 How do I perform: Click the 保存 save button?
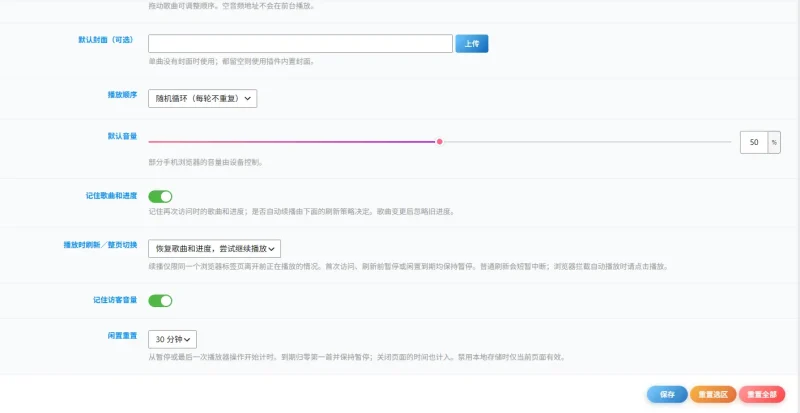pyautogui.click(x=667, y=394)
